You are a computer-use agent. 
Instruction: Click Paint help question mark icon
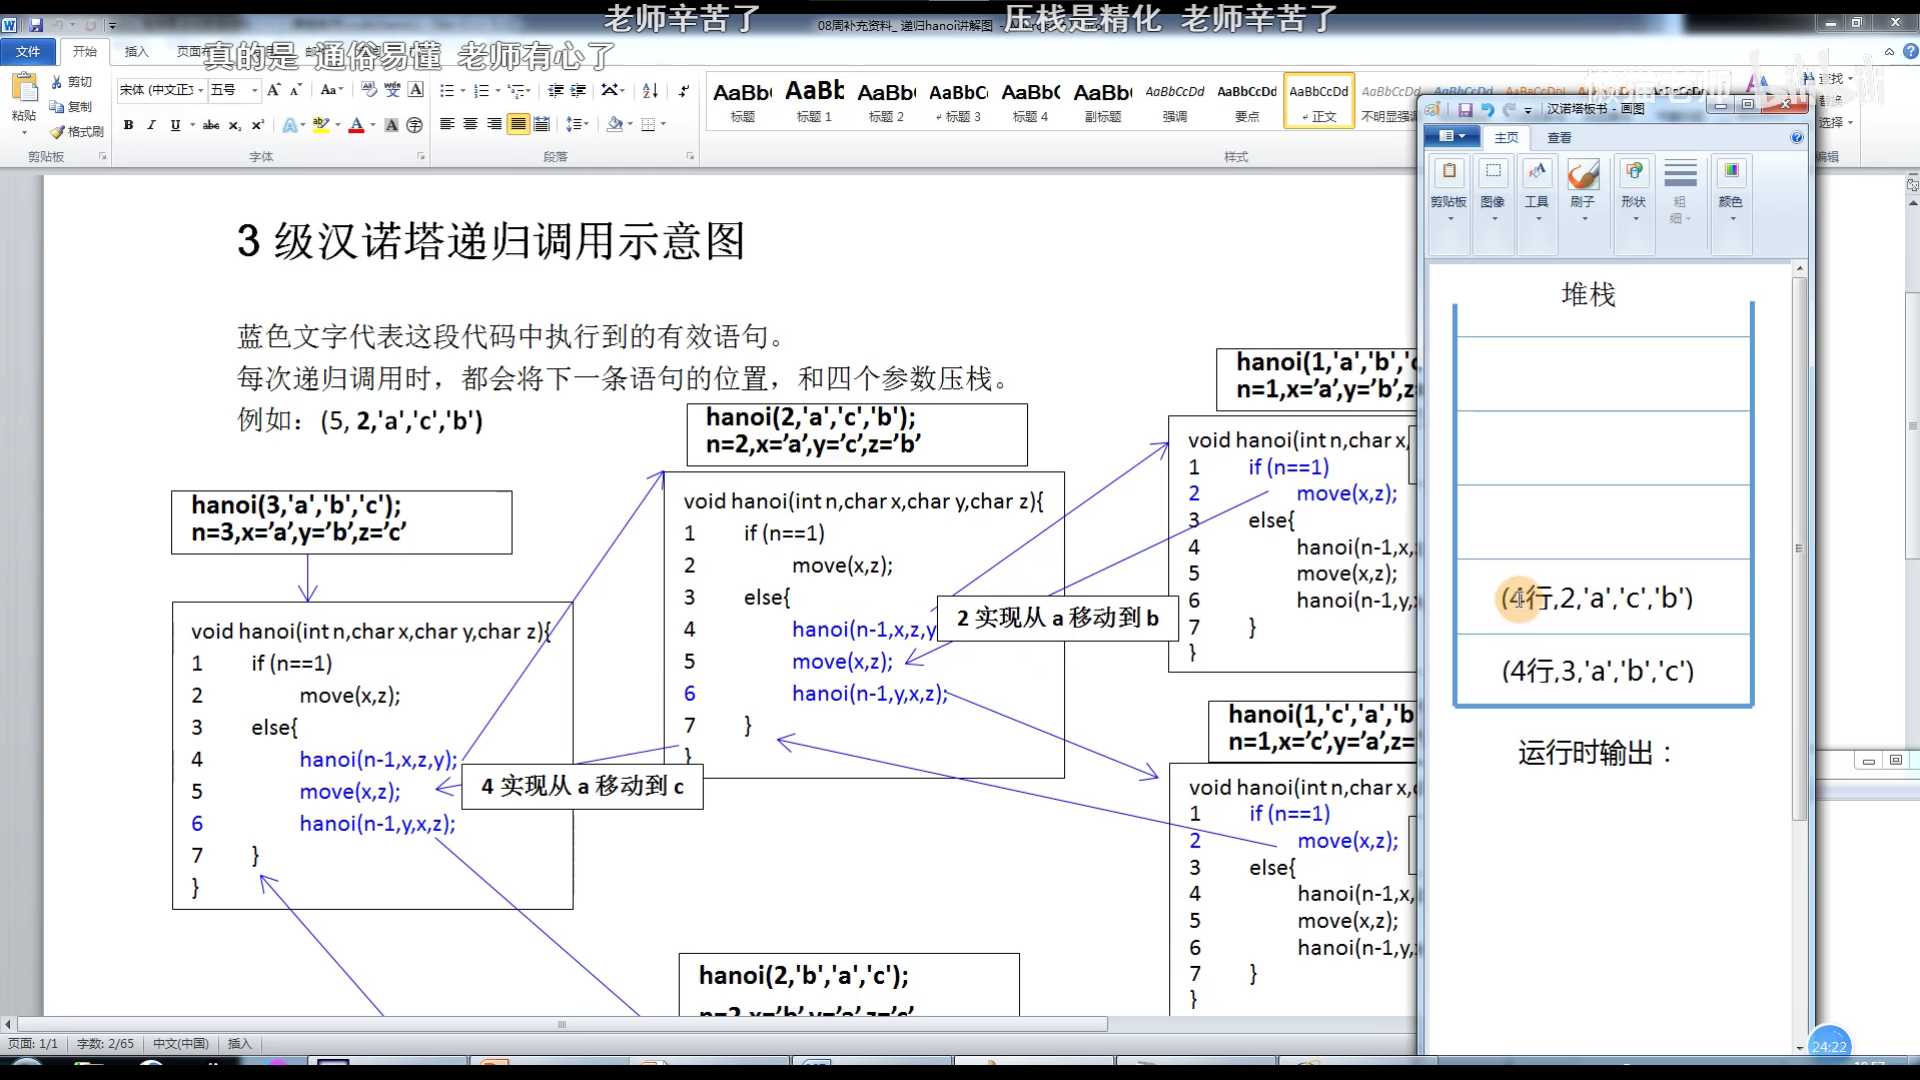coord(1797,137)
